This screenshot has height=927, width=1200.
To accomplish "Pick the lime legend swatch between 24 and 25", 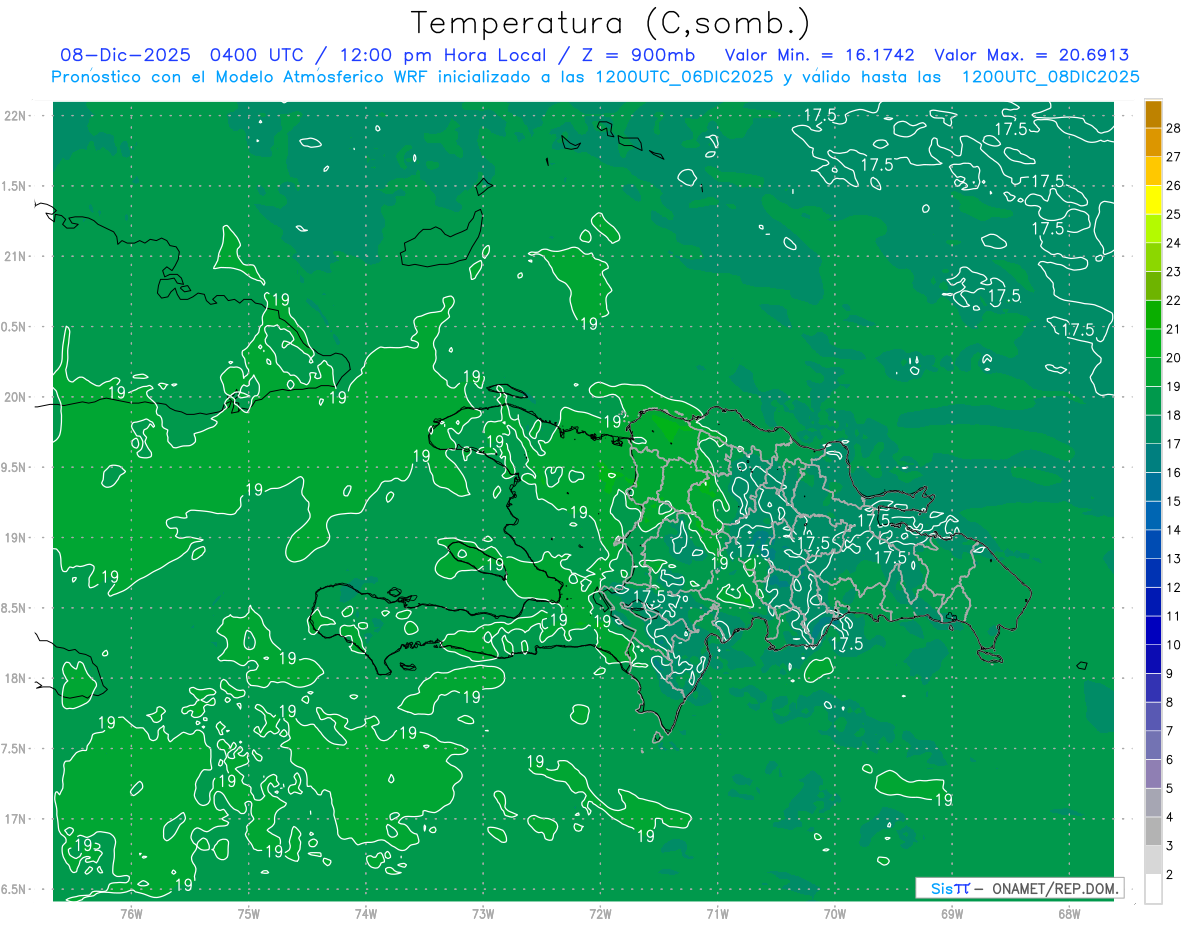I will [x=1153, y=228].
